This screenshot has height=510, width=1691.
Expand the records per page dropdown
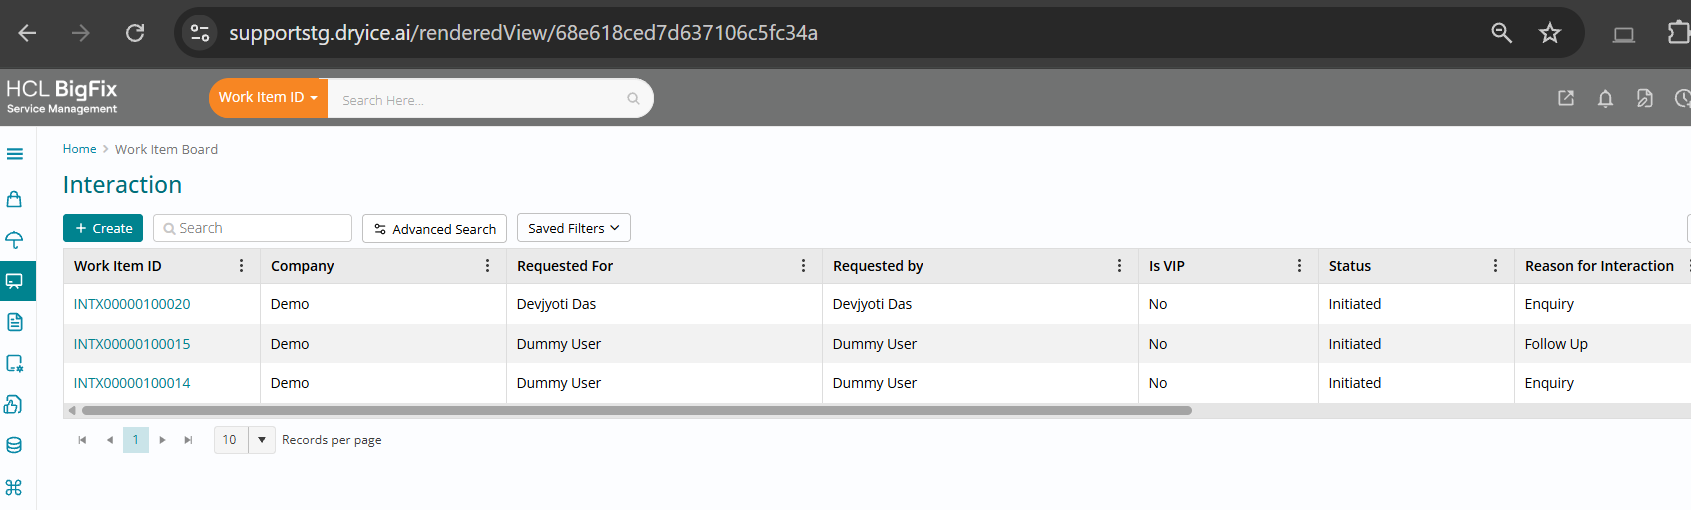(x=262, y=440)
